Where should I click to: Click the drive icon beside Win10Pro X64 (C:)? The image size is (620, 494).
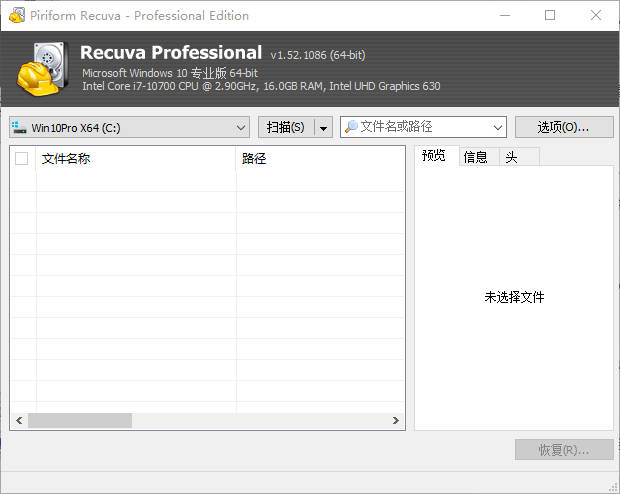click(x=19, y=127)
